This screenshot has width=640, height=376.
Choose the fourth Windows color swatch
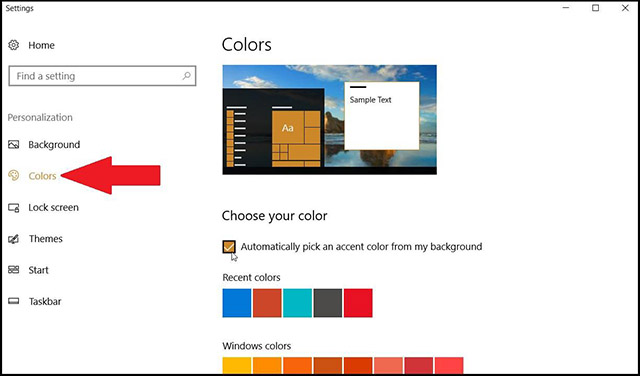click(x=328, y=365)
